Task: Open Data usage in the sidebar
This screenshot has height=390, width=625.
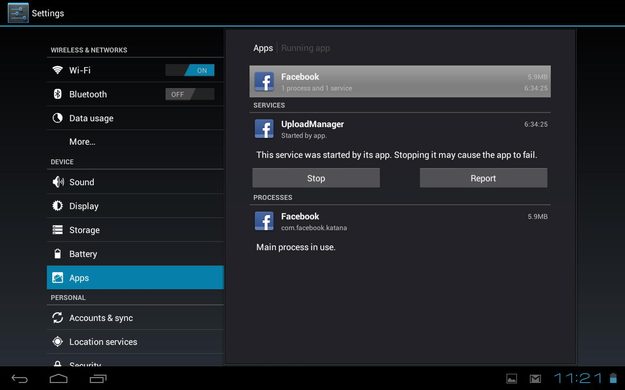Action: [135, 118]
